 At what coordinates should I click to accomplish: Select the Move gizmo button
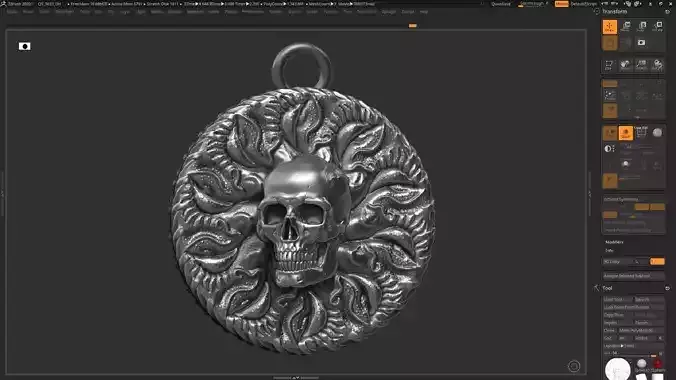626,27
